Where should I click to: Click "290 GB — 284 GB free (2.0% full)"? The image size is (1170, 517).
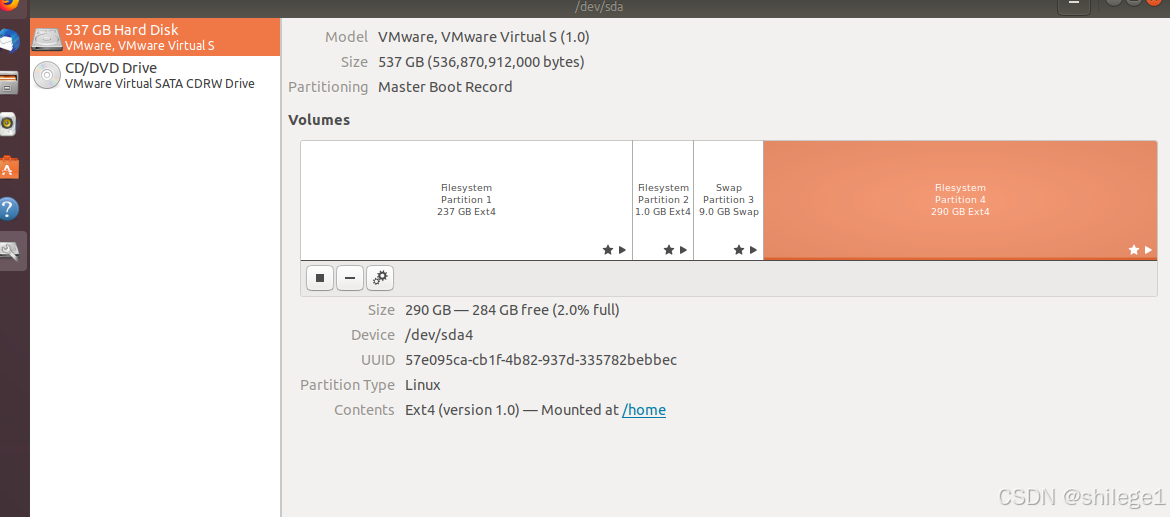(x=512, y=310)
